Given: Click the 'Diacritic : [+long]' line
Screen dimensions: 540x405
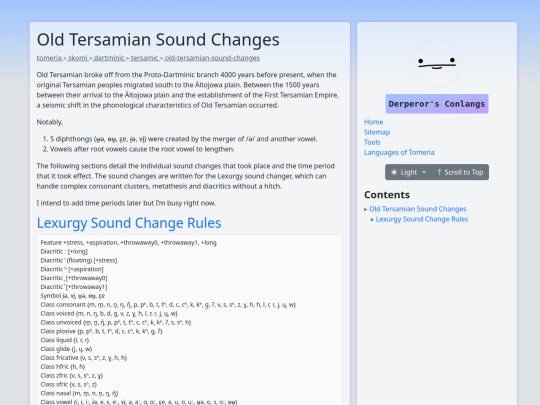Looking at the screenshot, I should tap(64, 252).
